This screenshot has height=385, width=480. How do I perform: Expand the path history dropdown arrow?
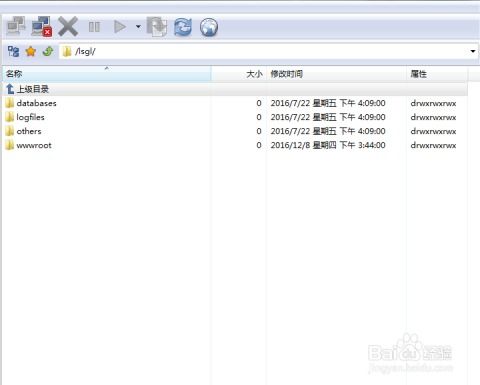click(473, 51)
